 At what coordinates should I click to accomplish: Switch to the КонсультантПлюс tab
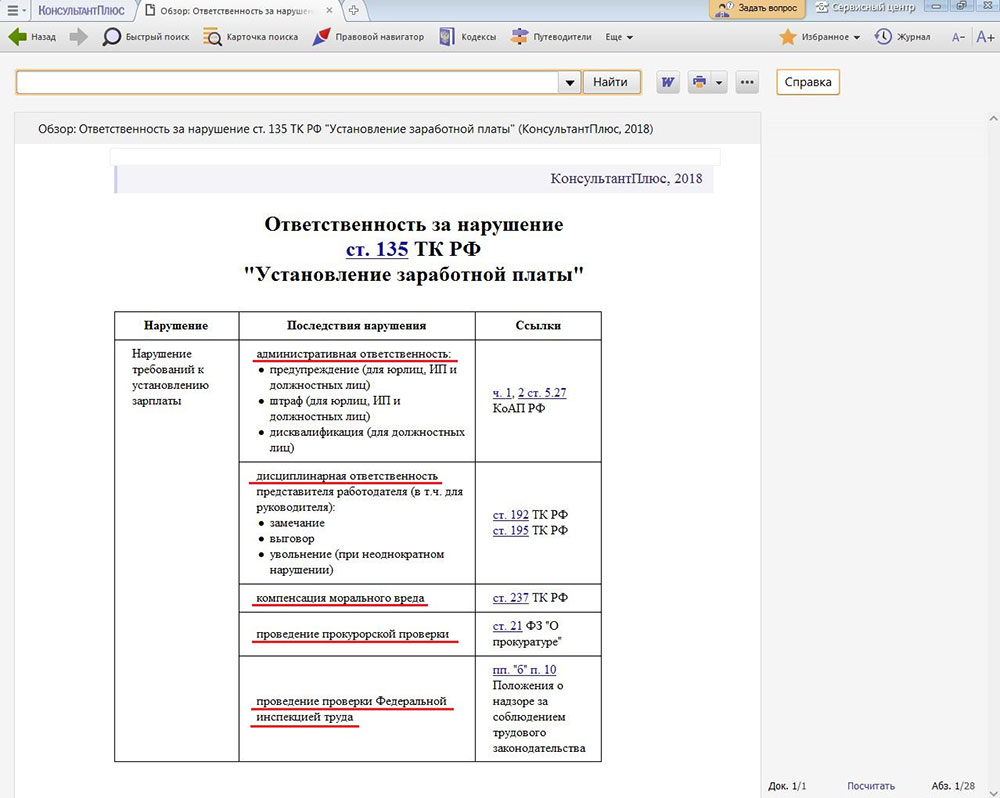coord(81,10)
